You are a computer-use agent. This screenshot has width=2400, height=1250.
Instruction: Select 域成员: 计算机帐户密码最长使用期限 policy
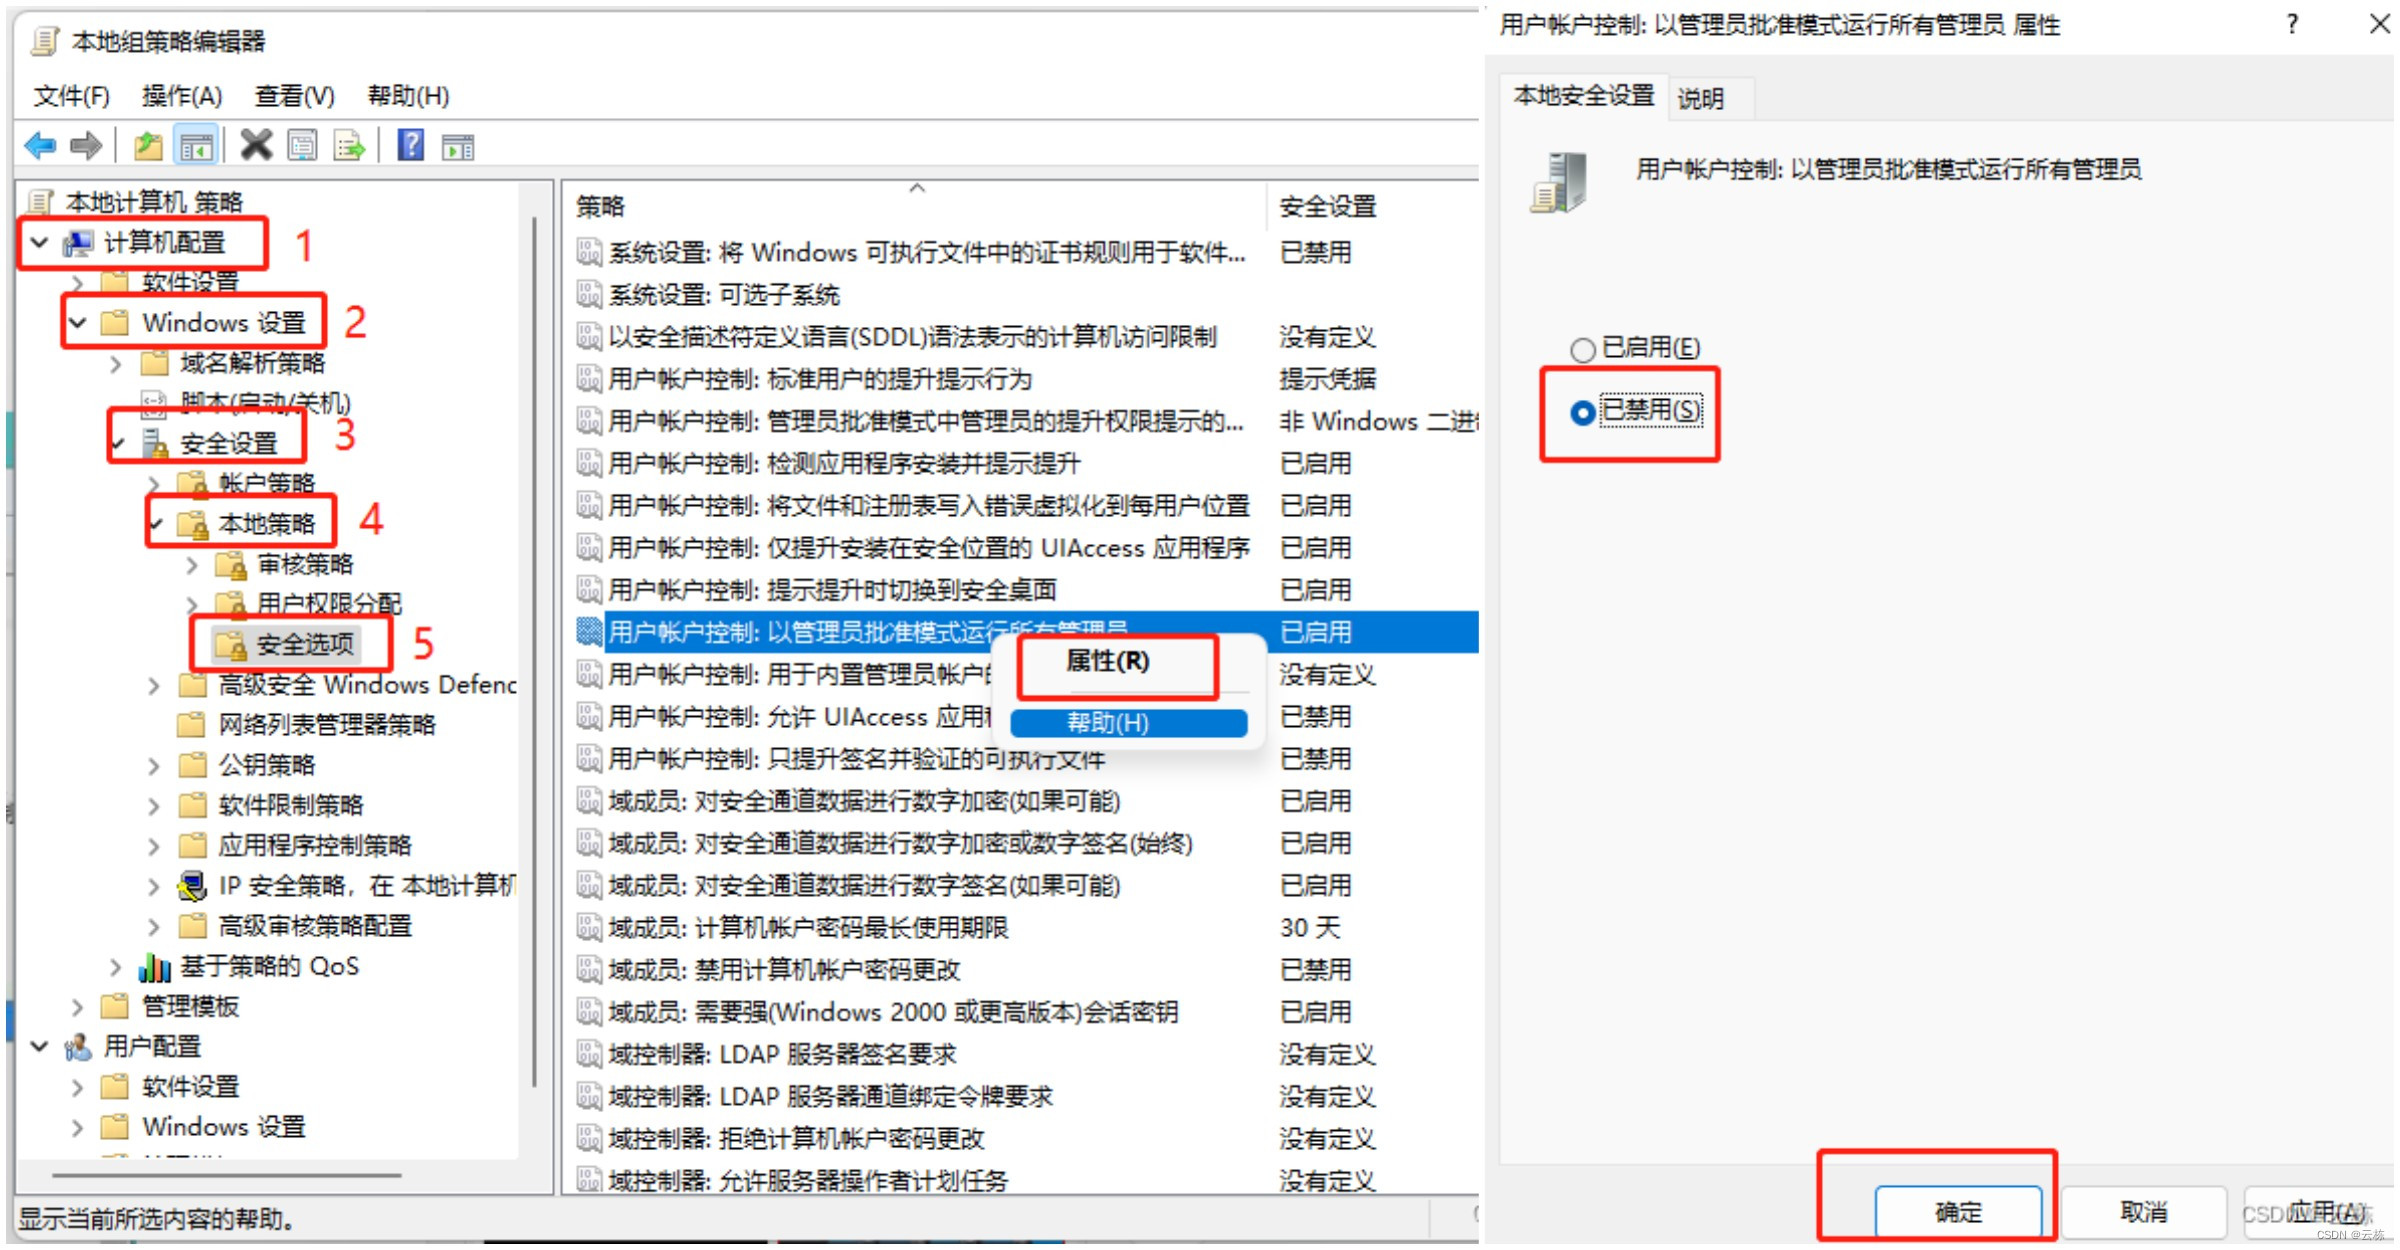click(x=808, y=928)
